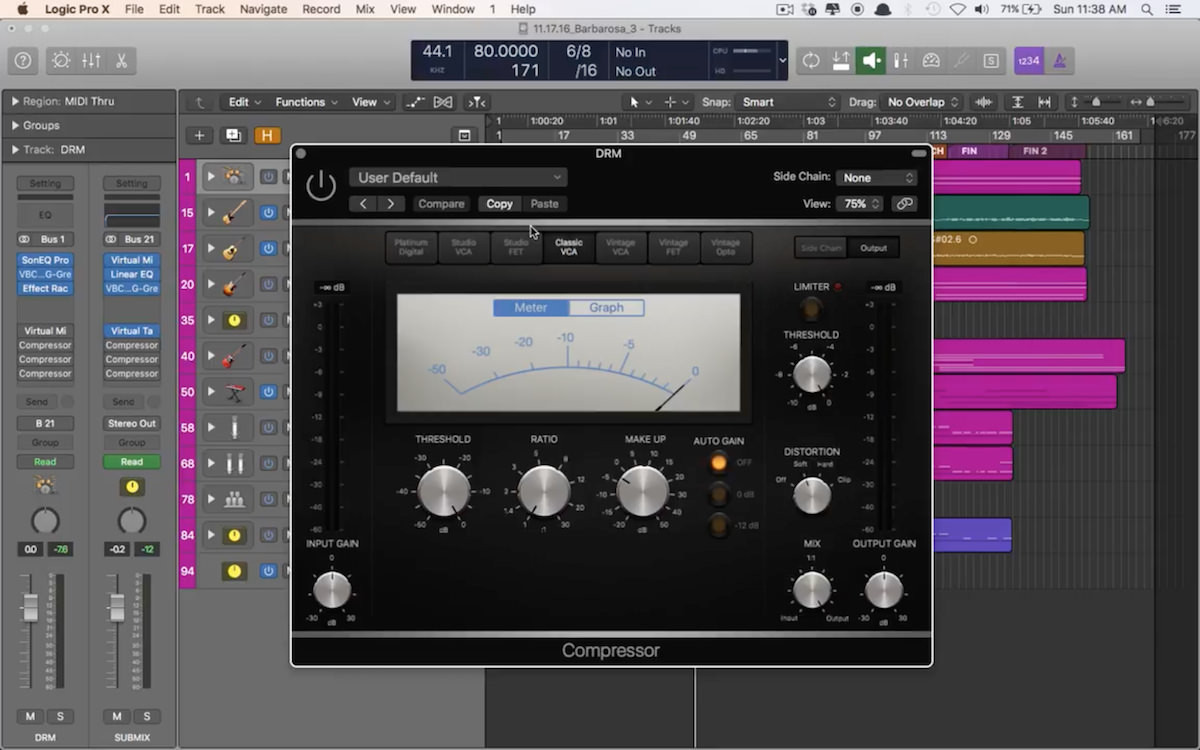Select the Studio VCA compressor model

point(464,247)
